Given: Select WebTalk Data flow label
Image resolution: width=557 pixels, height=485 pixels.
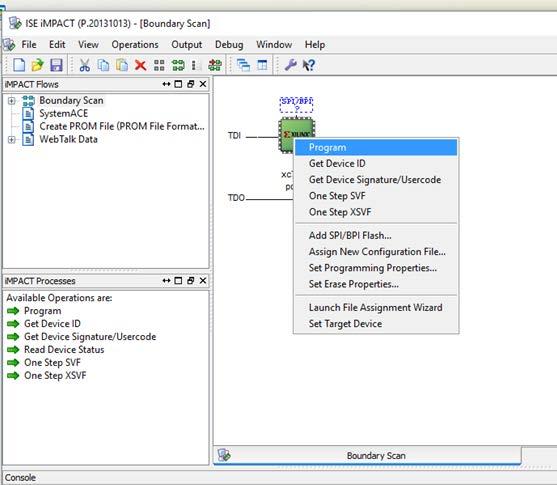Looking at the screenshot, I should (68, 139).
